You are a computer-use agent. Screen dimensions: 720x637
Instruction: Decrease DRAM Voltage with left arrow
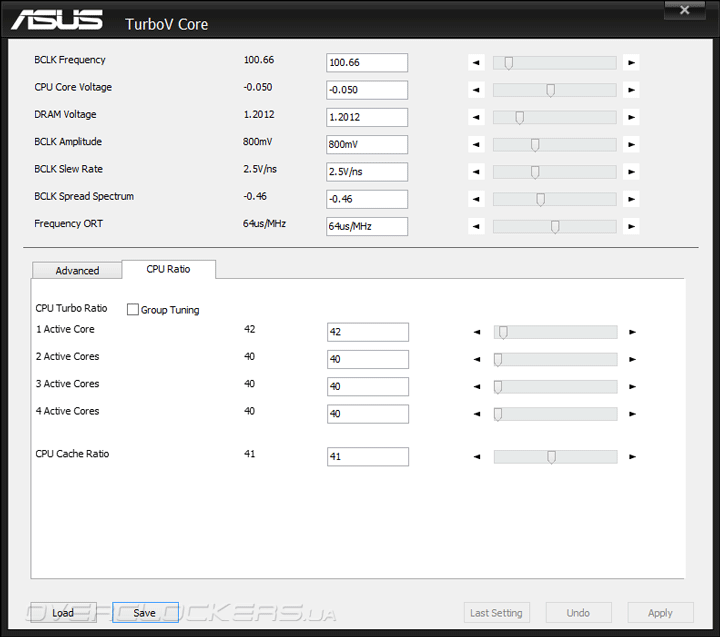click(476, 117)
